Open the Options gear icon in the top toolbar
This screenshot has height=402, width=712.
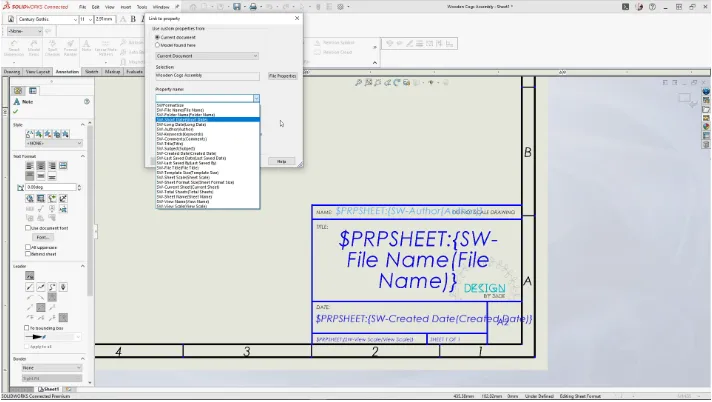(340, 7)
